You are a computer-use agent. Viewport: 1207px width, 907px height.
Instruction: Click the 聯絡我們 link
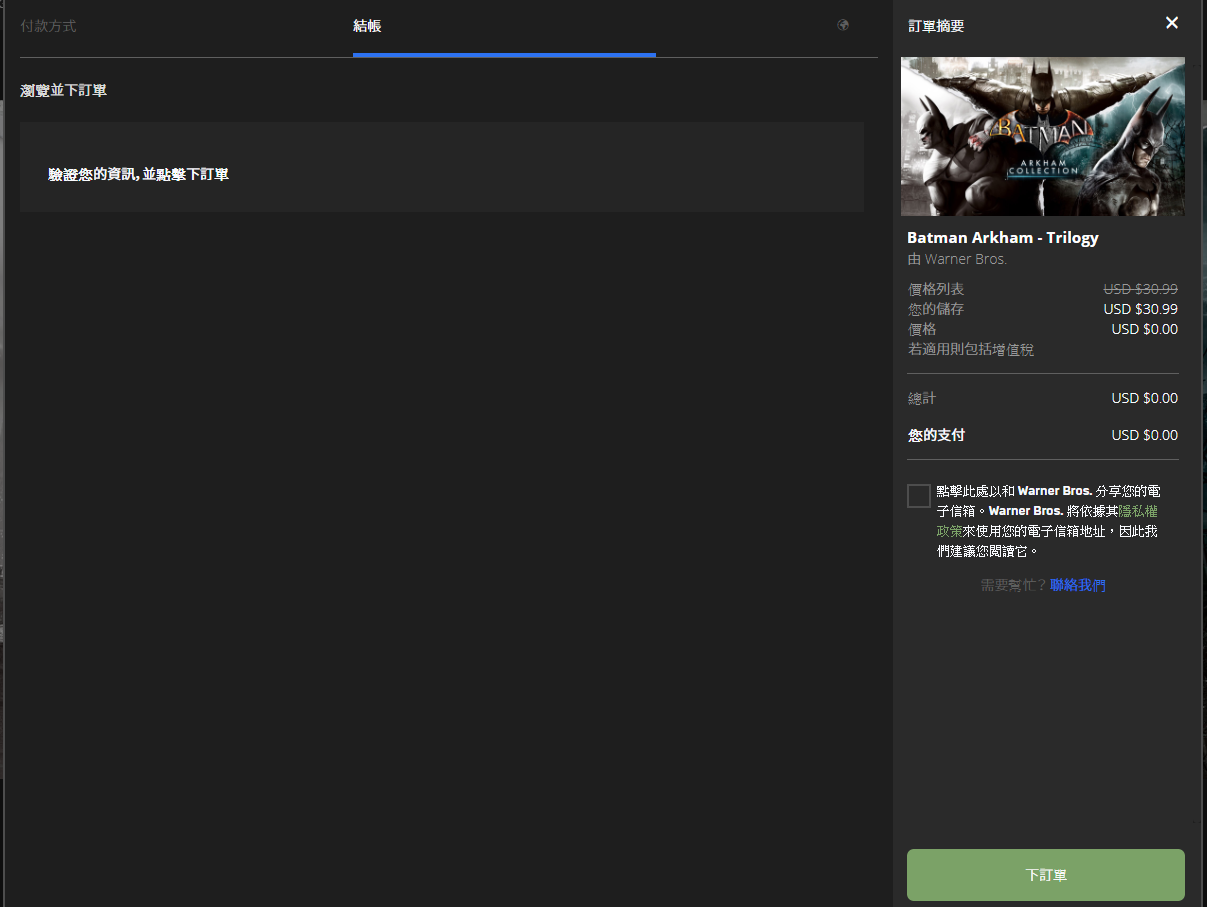pos(1078,585)
